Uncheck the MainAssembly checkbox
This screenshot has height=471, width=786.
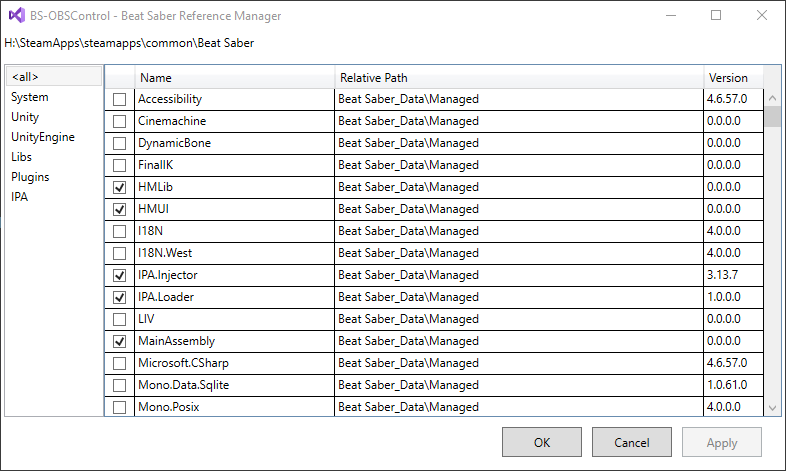(x=119, y=341)
